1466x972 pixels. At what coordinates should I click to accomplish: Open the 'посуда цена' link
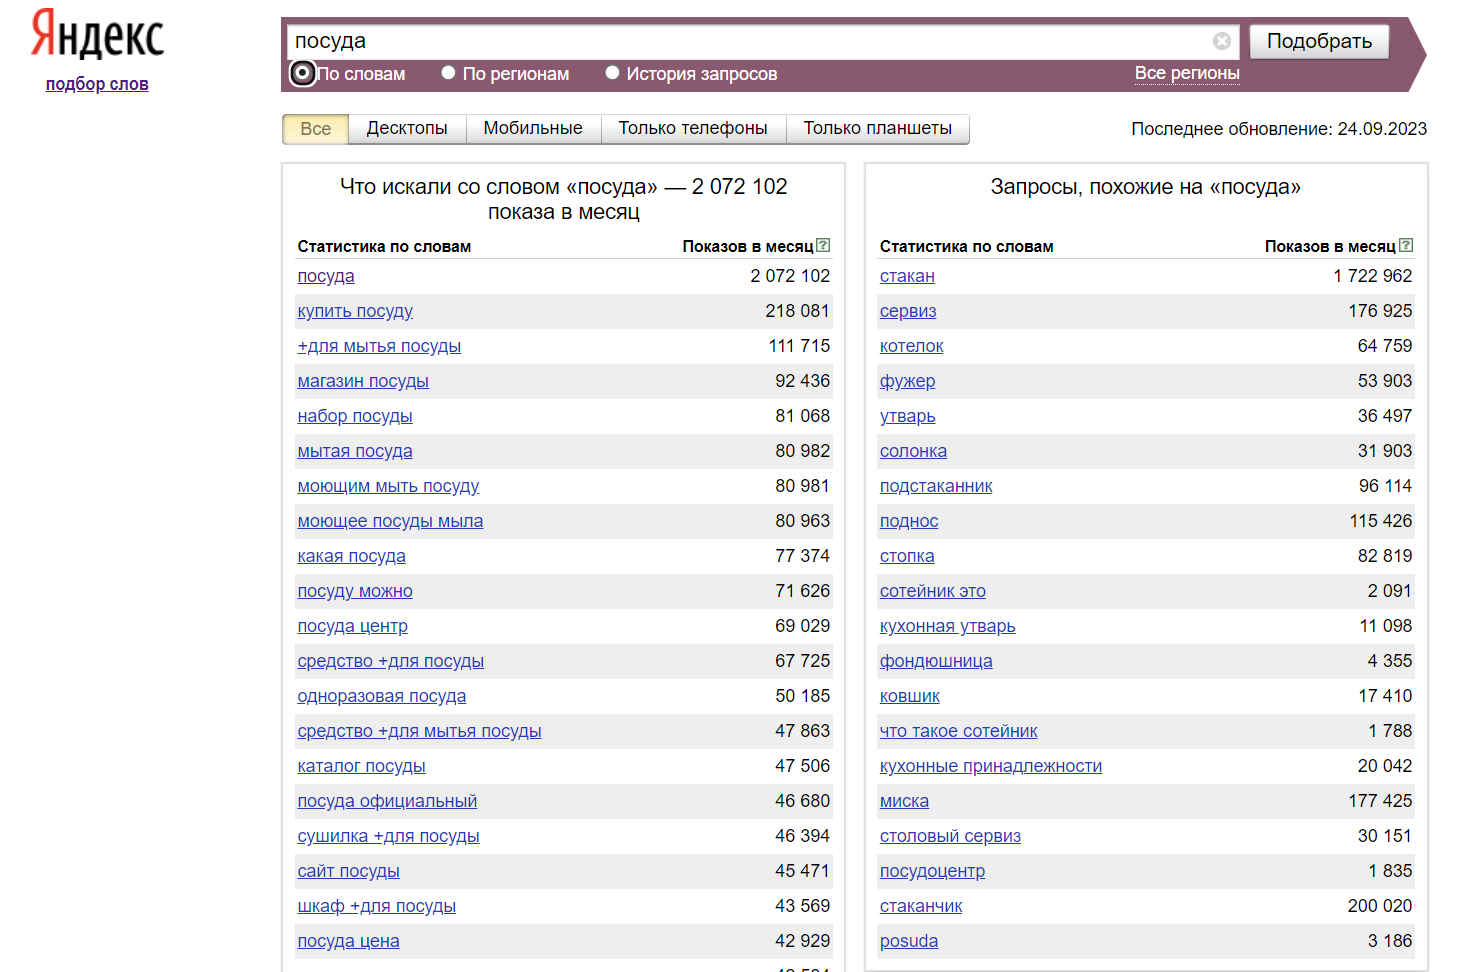[x=348, y=941]
